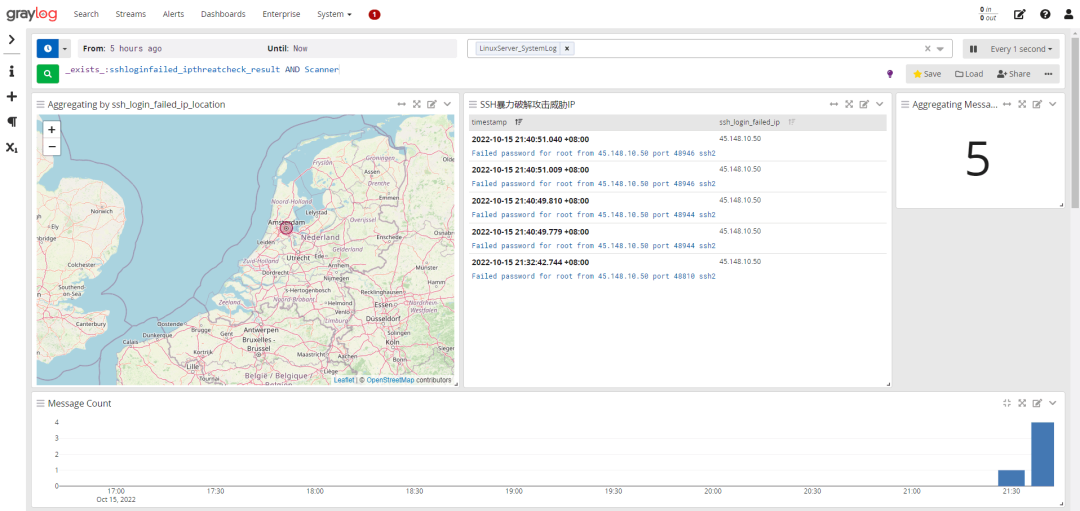
Task: Expand the left sidebar with chevron
Action: (x=12, y=40)
